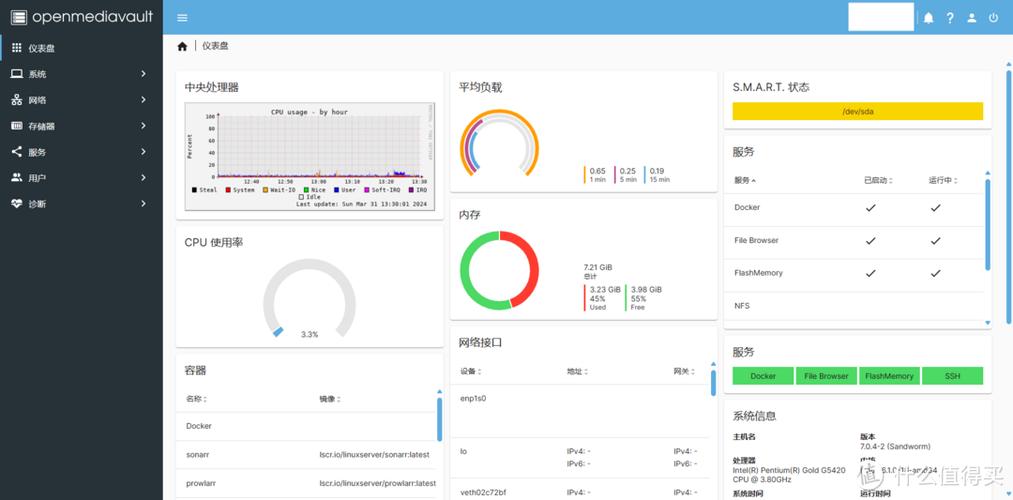Click the openmediavault logo
Image resolution: width=1013 pixels, height=500 pixels.
coord(82,17)
